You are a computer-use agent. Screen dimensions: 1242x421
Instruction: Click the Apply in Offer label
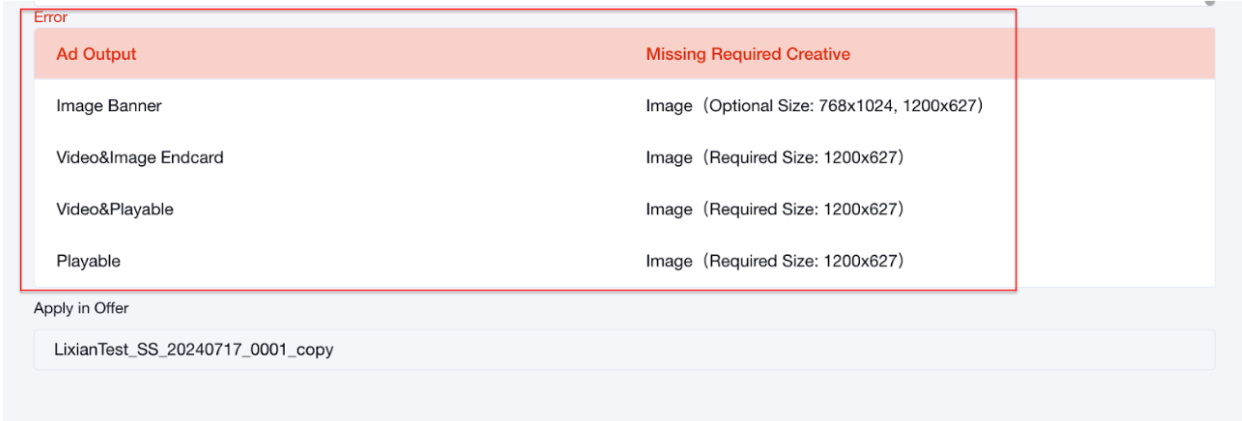[x=81, y=308]
